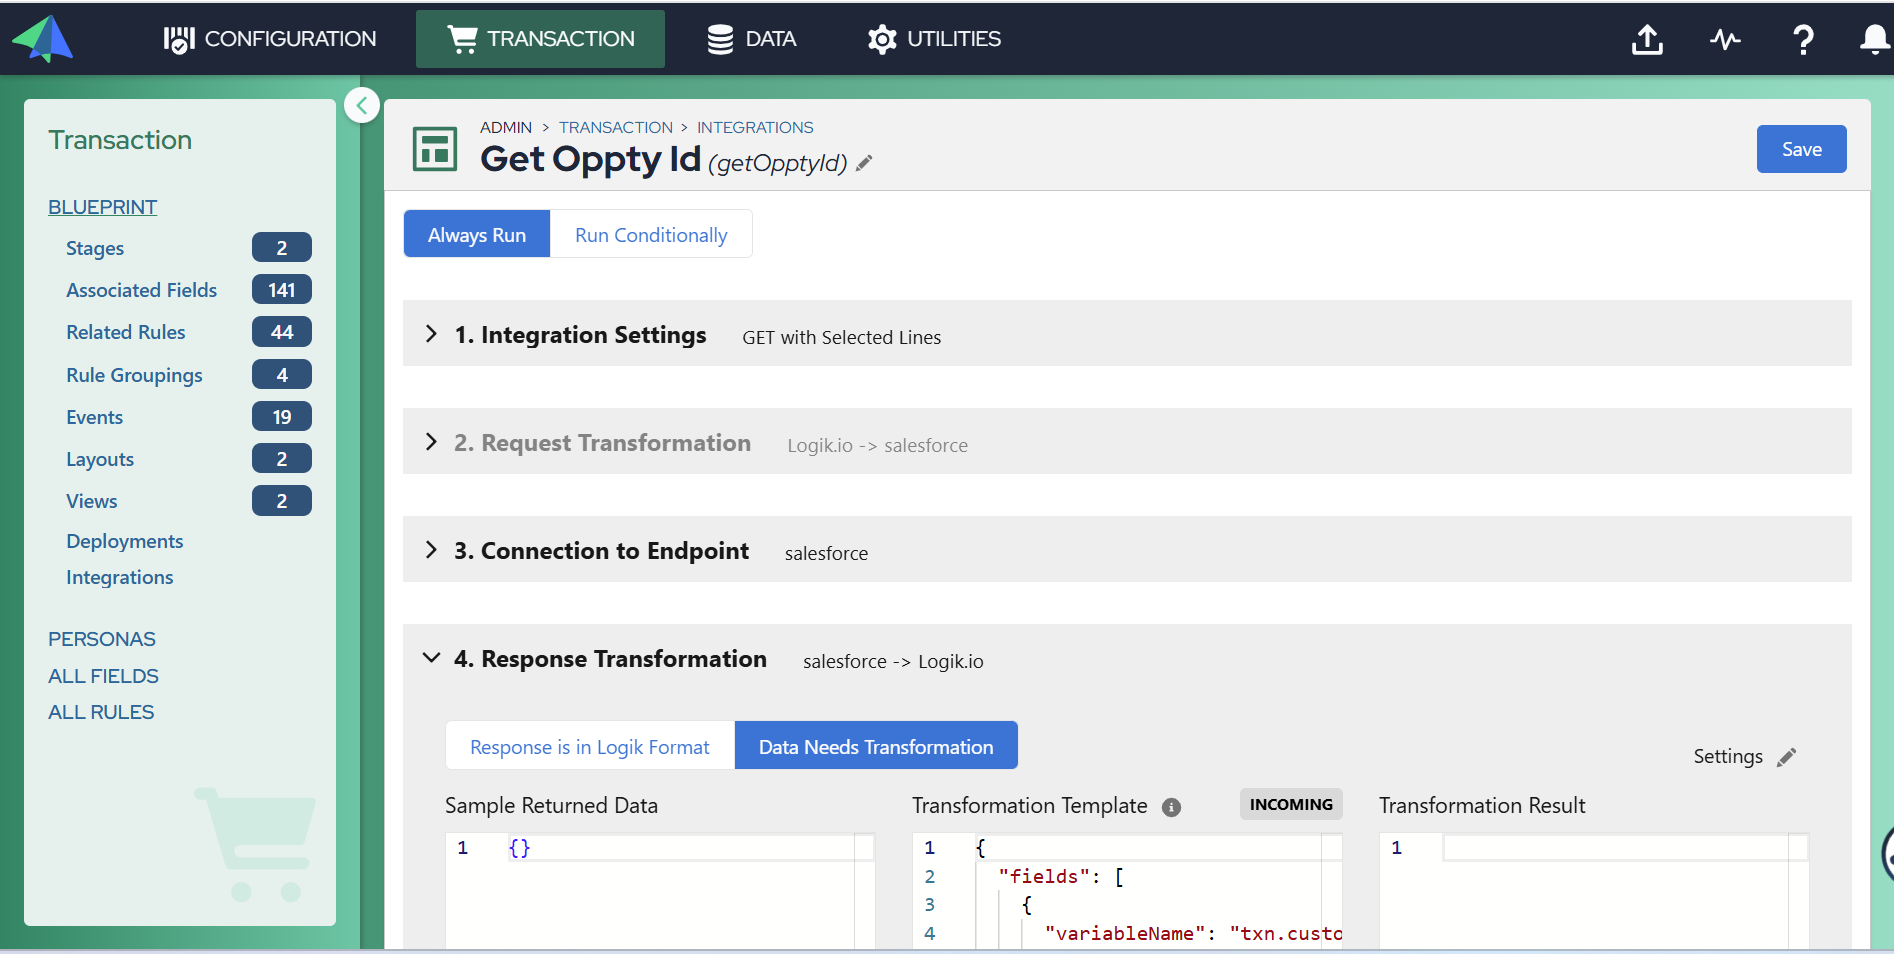Open Related Rules in the sidebar
Viewport: 1894px width, 954px height.
tap(126, 332)
